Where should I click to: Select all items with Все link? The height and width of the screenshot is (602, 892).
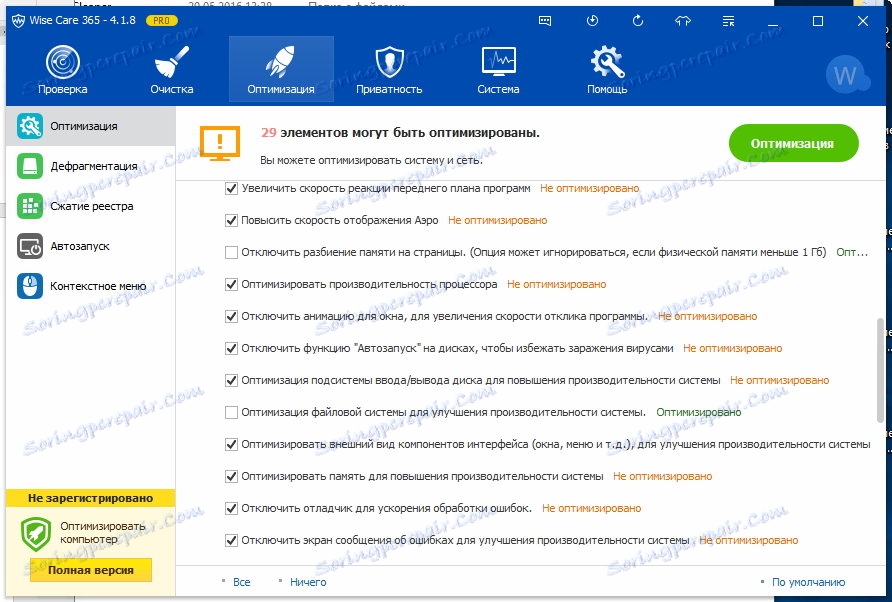tap(242, 582)
